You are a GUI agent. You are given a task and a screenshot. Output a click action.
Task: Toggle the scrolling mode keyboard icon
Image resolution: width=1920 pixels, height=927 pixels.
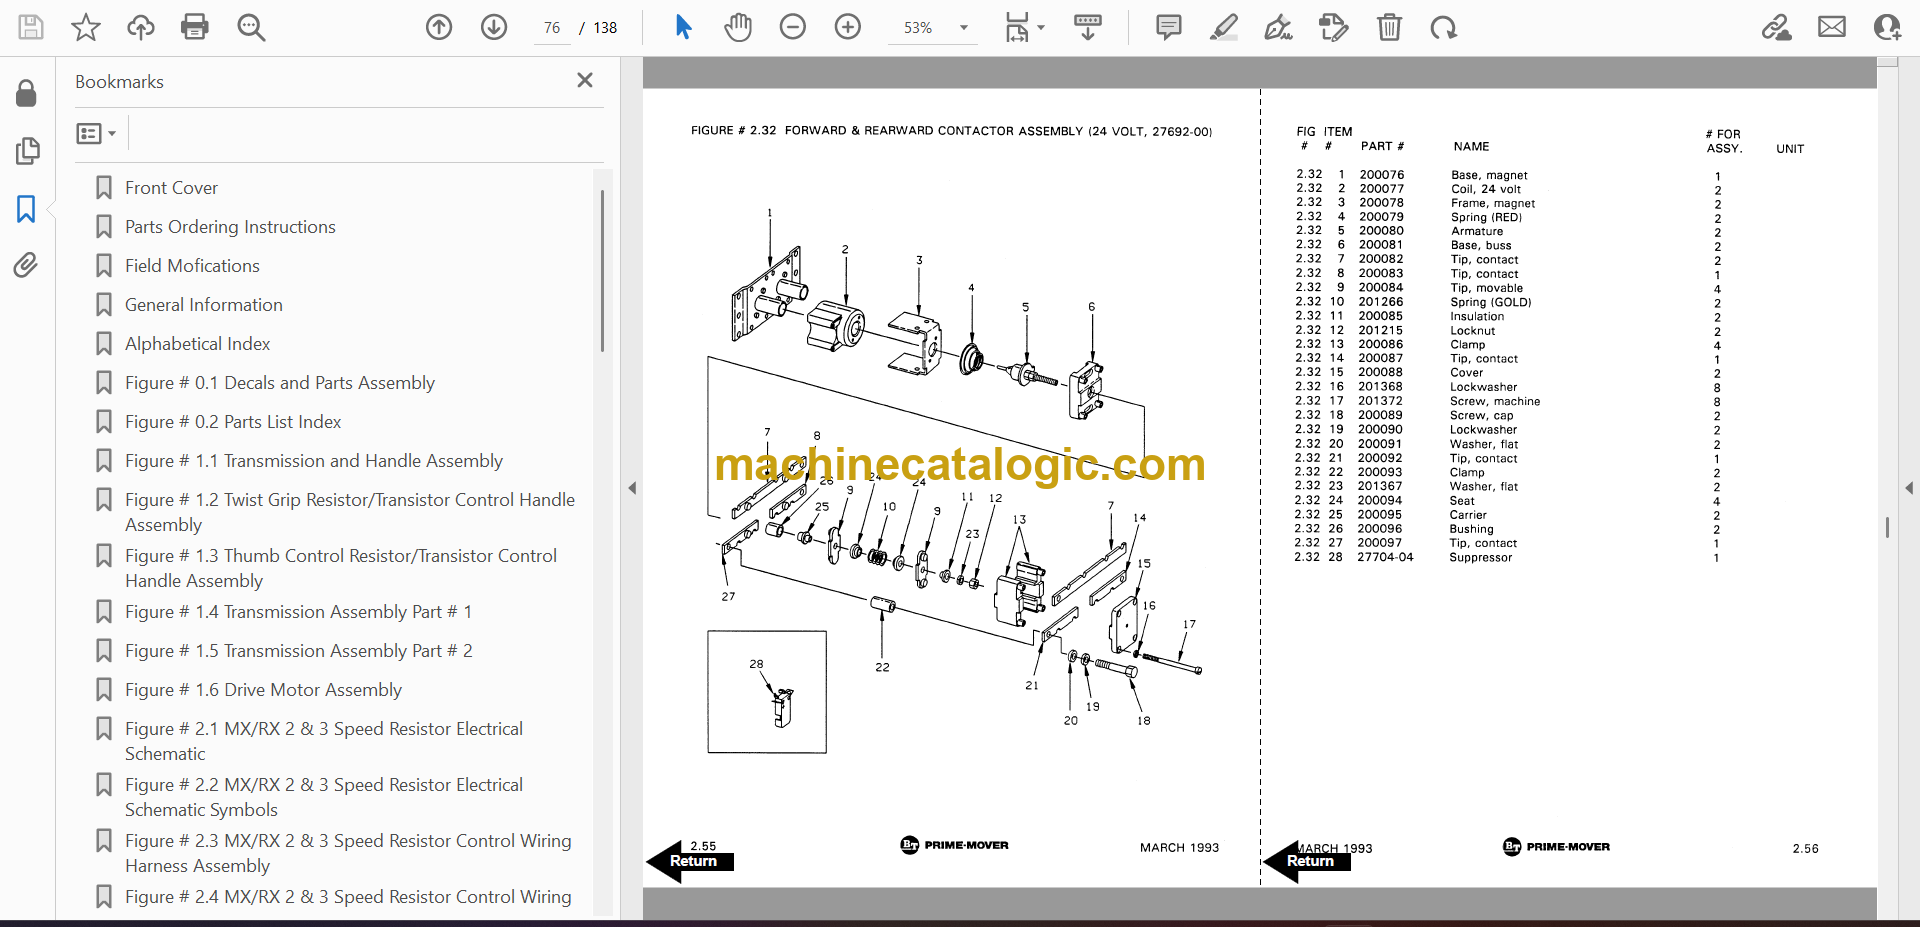pyautogui.click(x=1088, y=27)
